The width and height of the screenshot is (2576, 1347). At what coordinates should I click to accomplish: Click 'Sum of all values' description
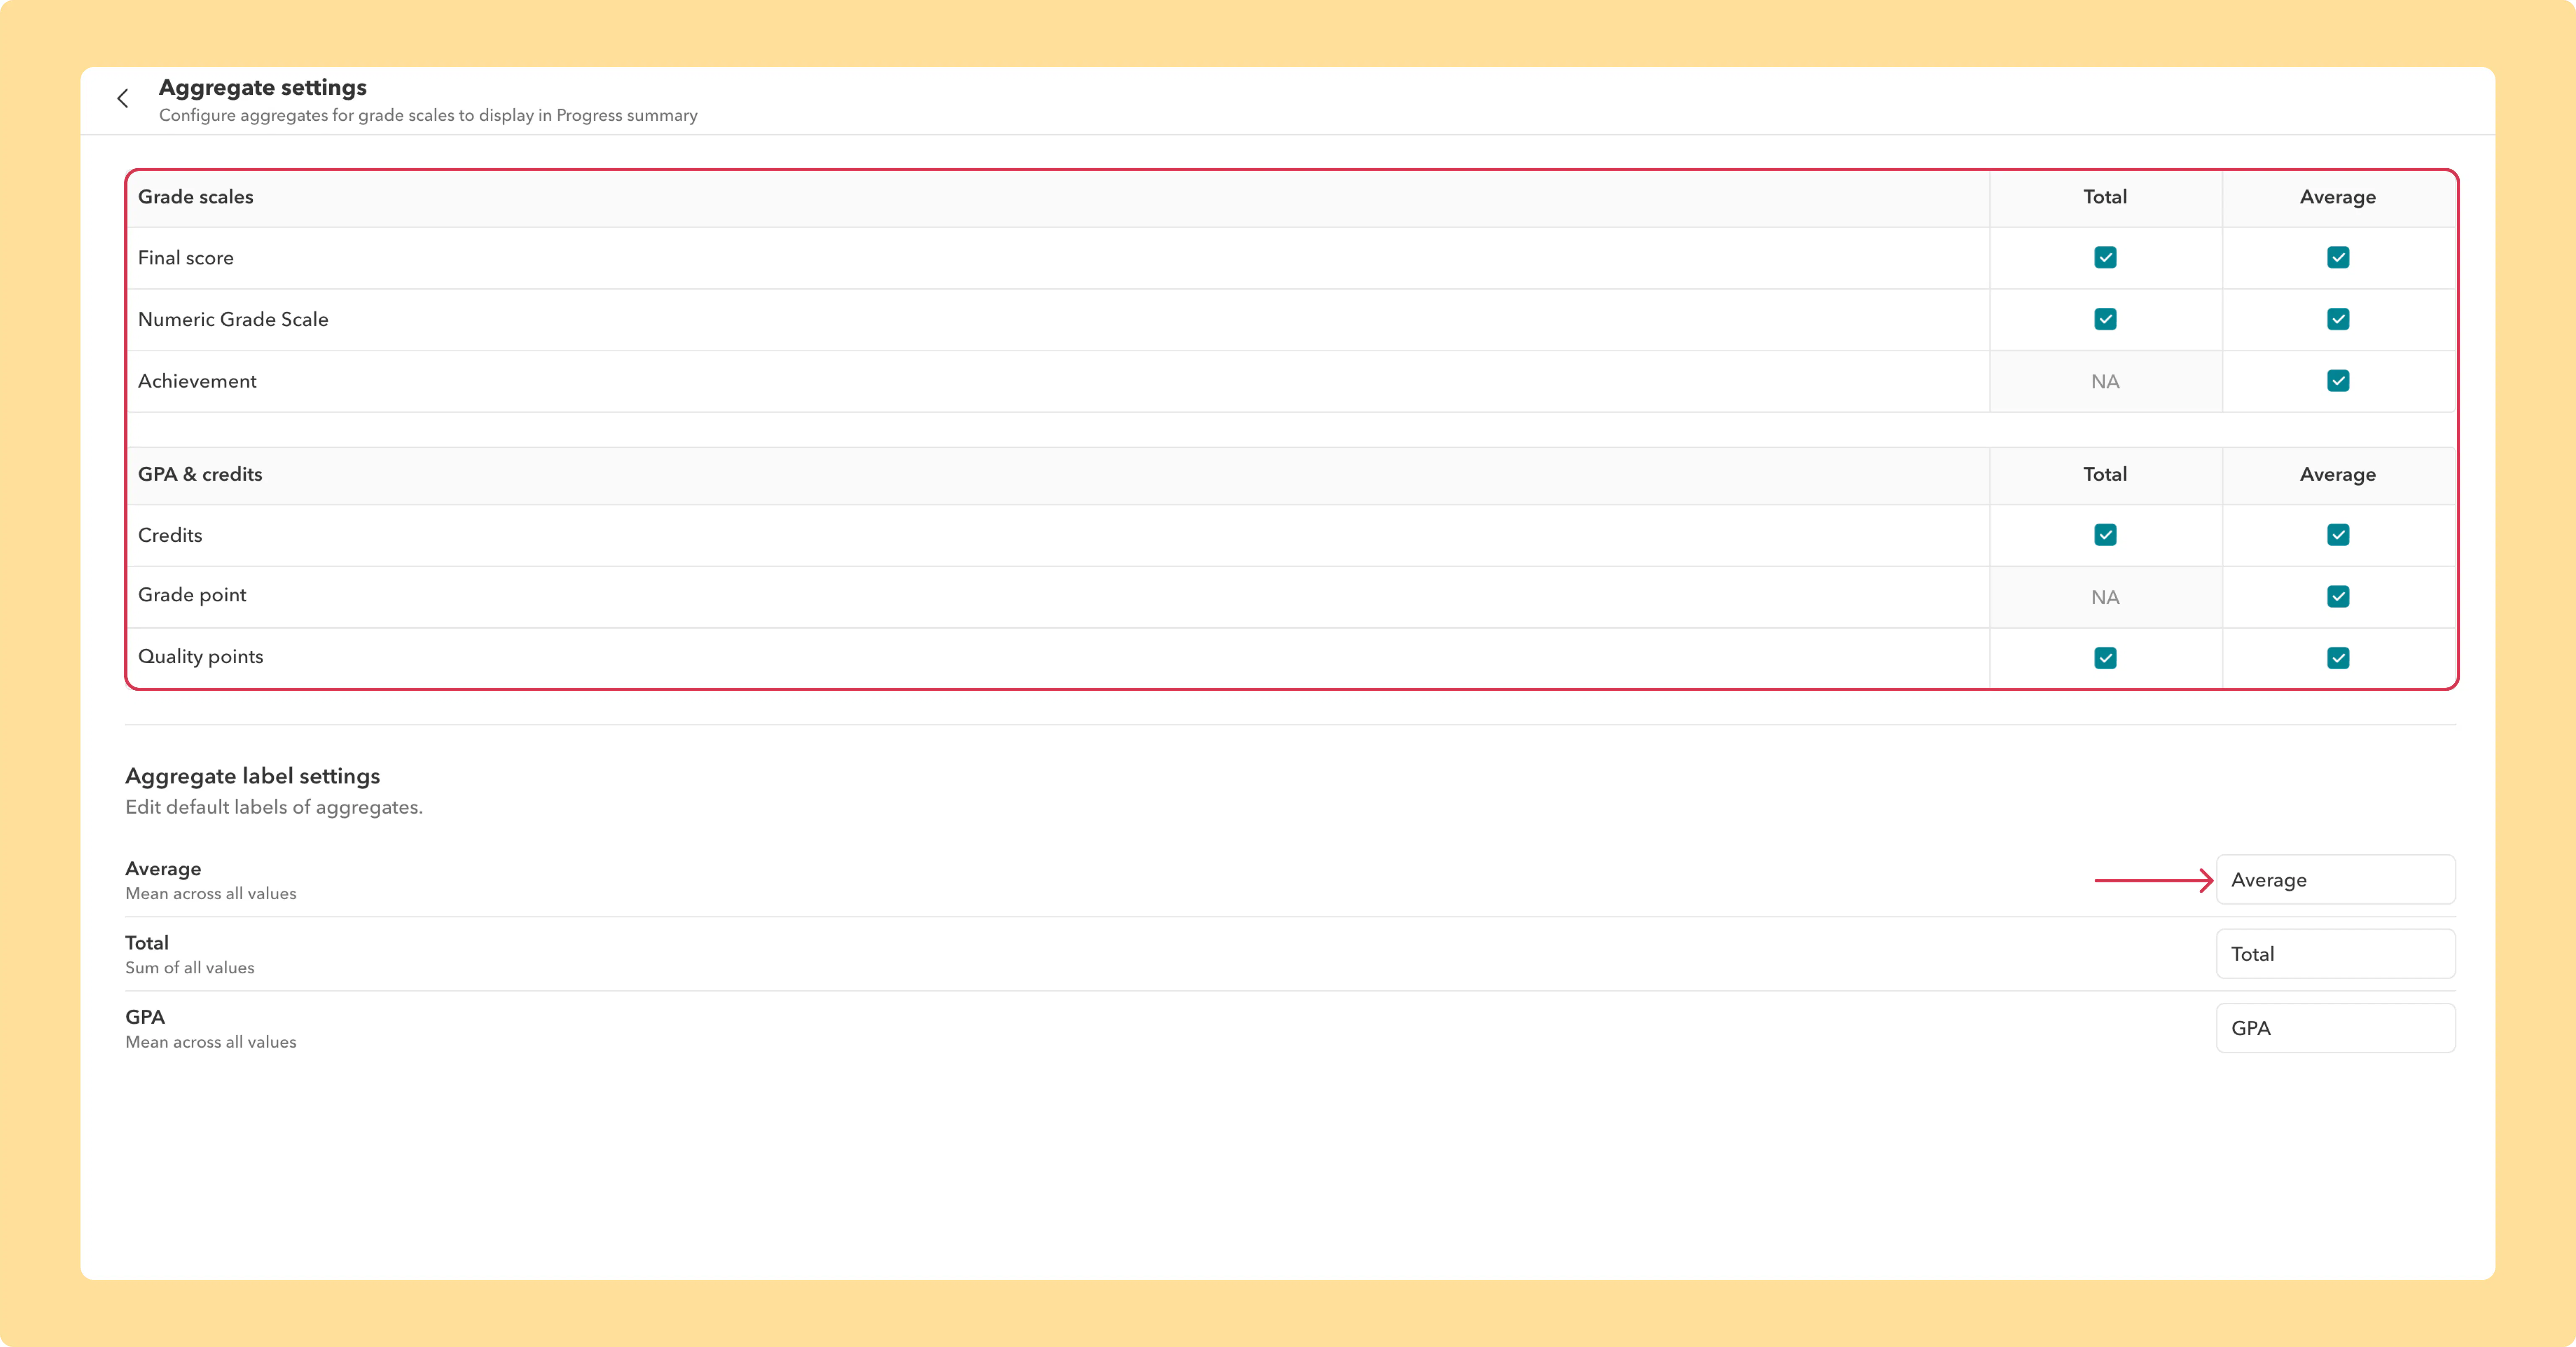pyautogui.click(x=190, y=968)
